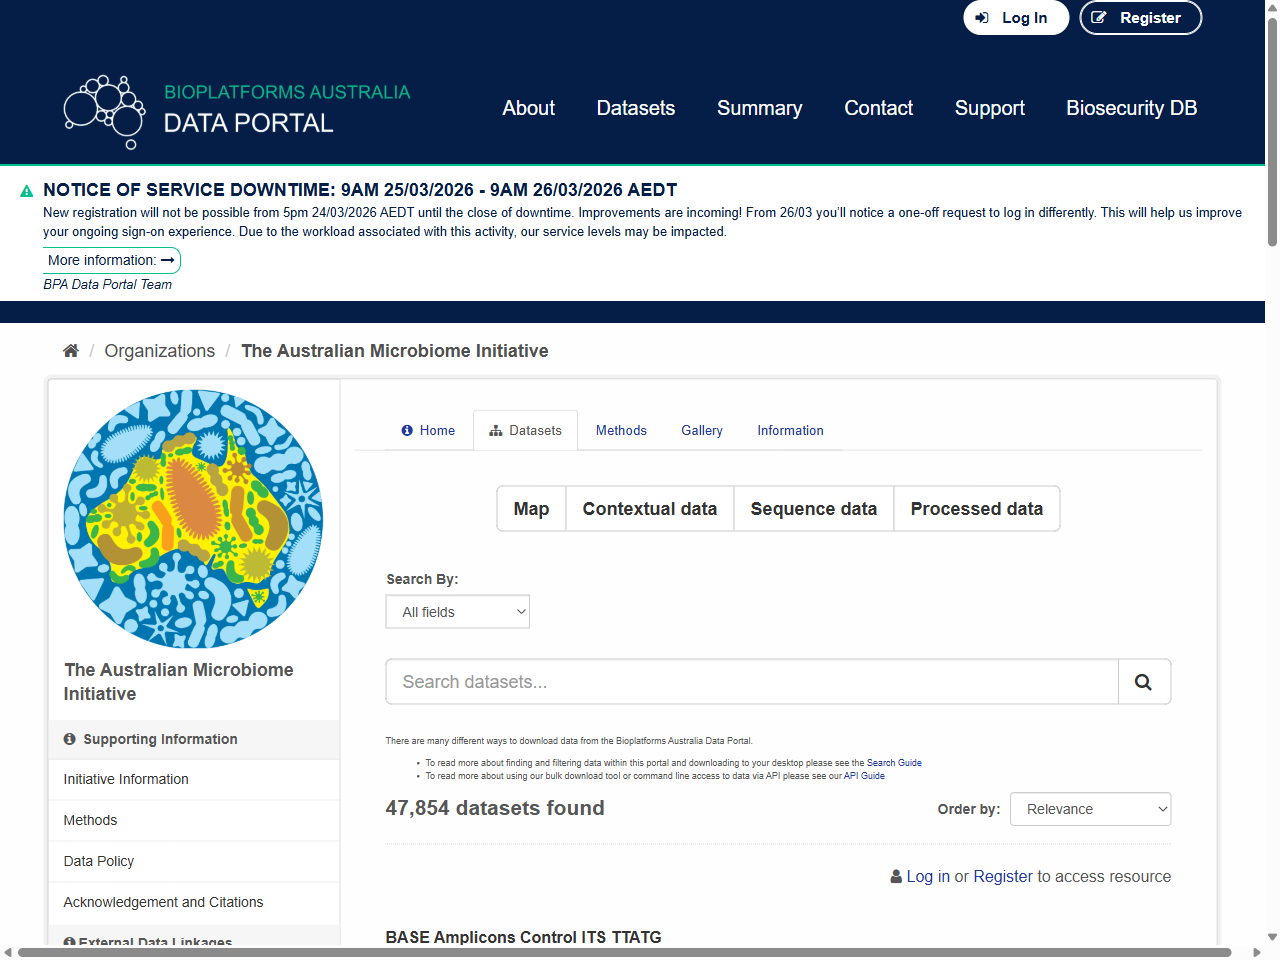Show the Sequence data view
The height and width of the screenshot is (960, 1280).
click(x=813, y=509)
